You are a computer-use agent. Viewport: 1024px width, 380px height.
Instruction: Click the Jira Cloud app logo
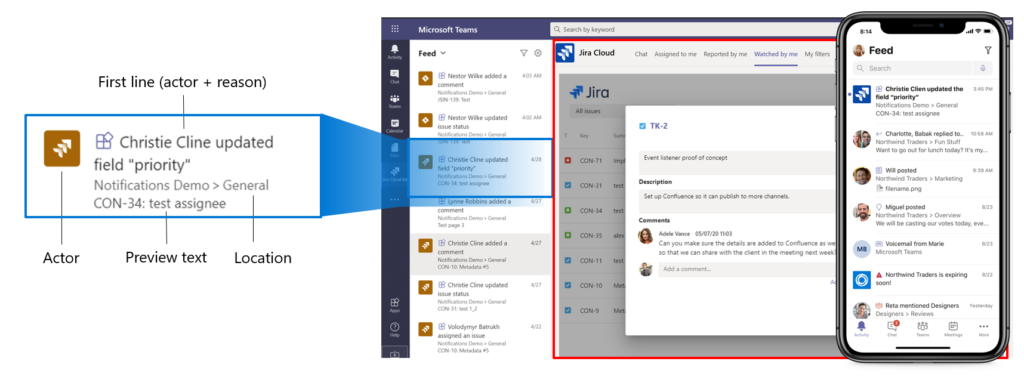(565, 54)
